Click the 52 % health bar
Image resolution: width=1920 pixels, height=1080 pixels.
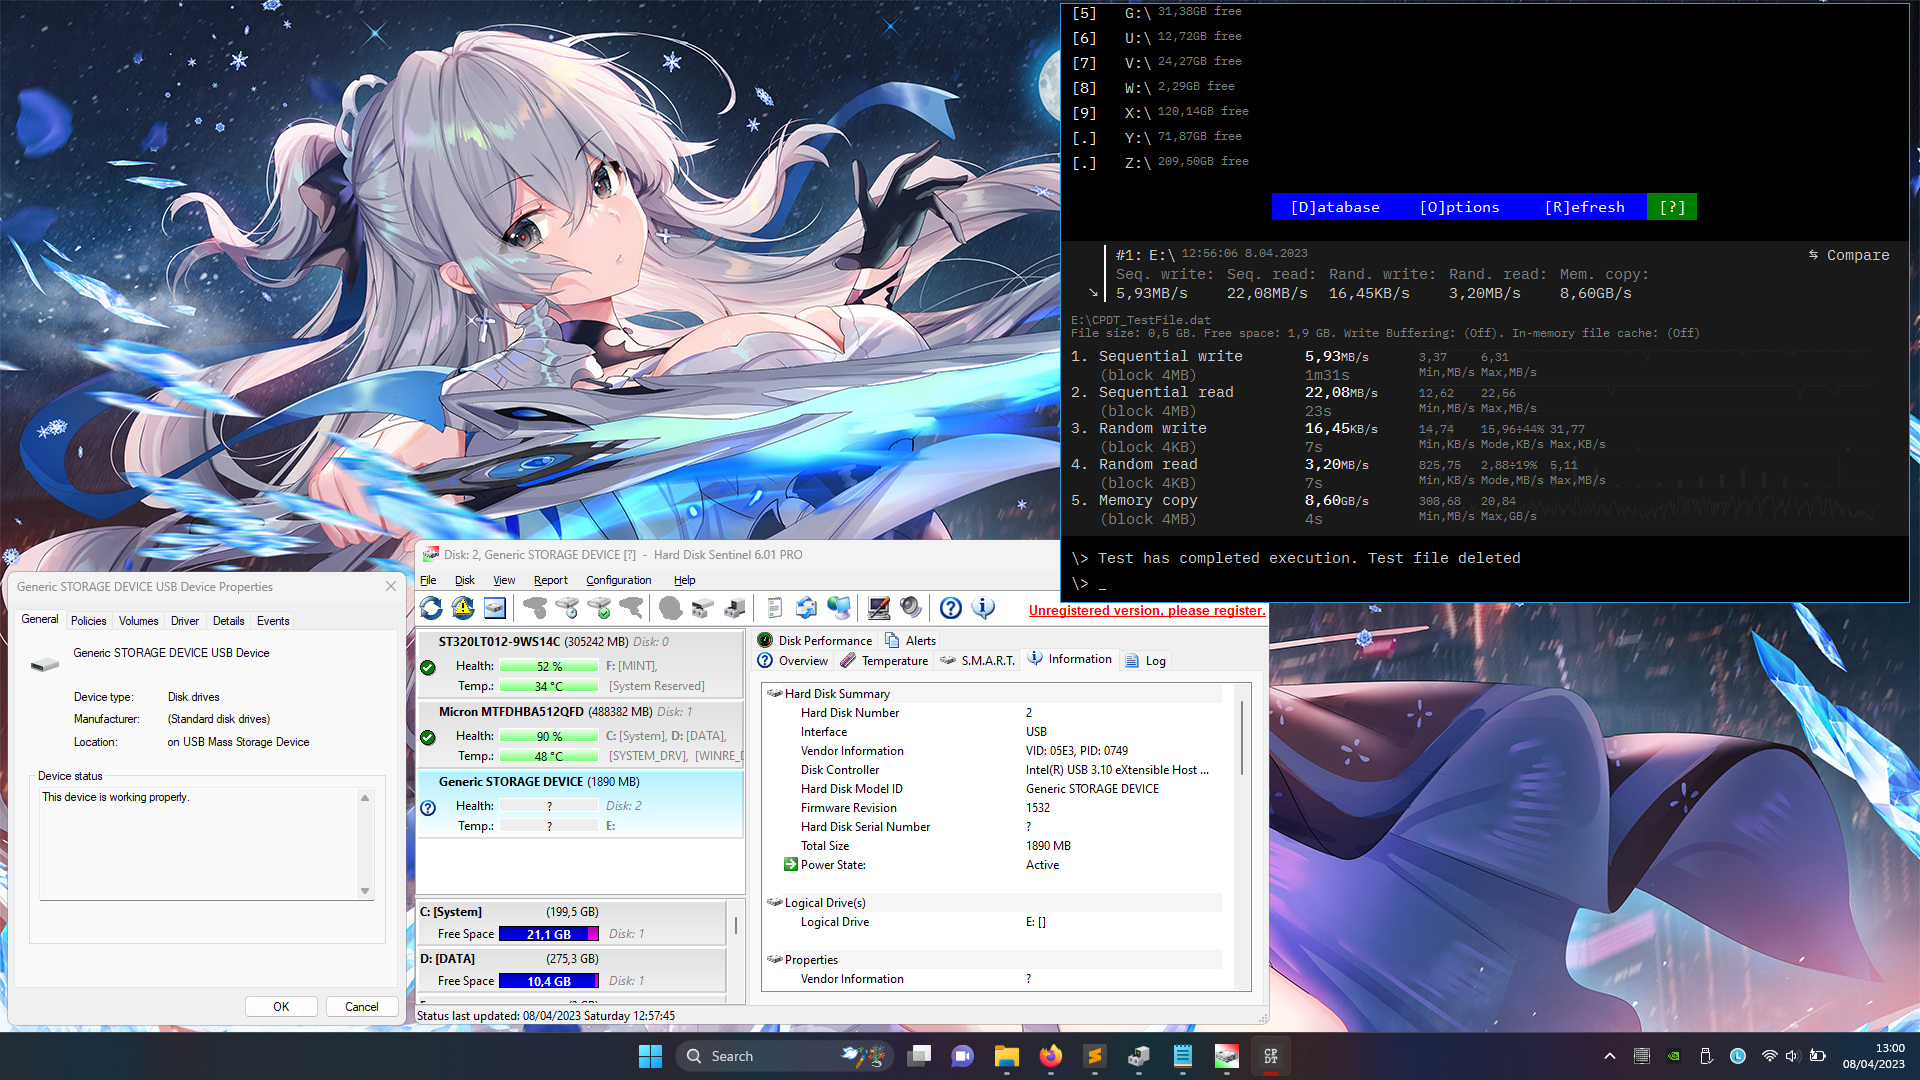coord(549,666)
